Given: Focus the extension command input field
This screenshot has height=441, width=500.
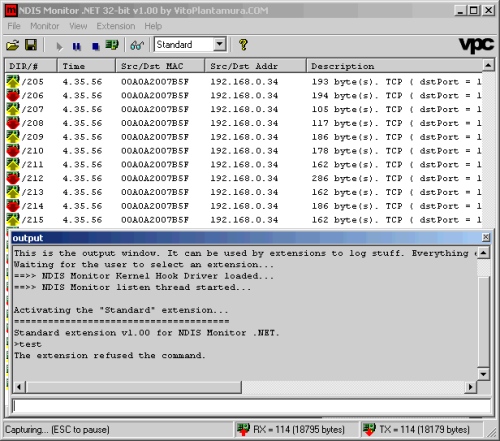Looking at the screenshot, I should tap(251, 406).
